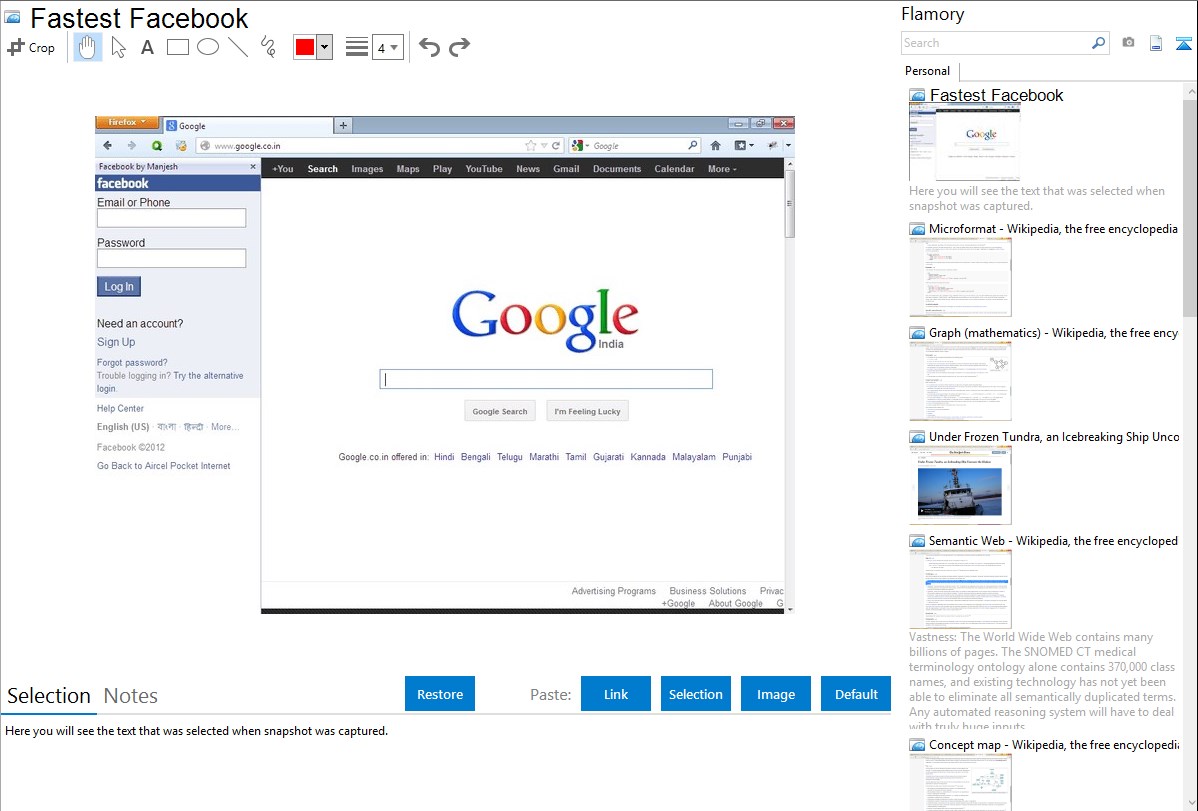
Task: Click the Facebook Log In button in the screenshot
Action: pos(118,287)
